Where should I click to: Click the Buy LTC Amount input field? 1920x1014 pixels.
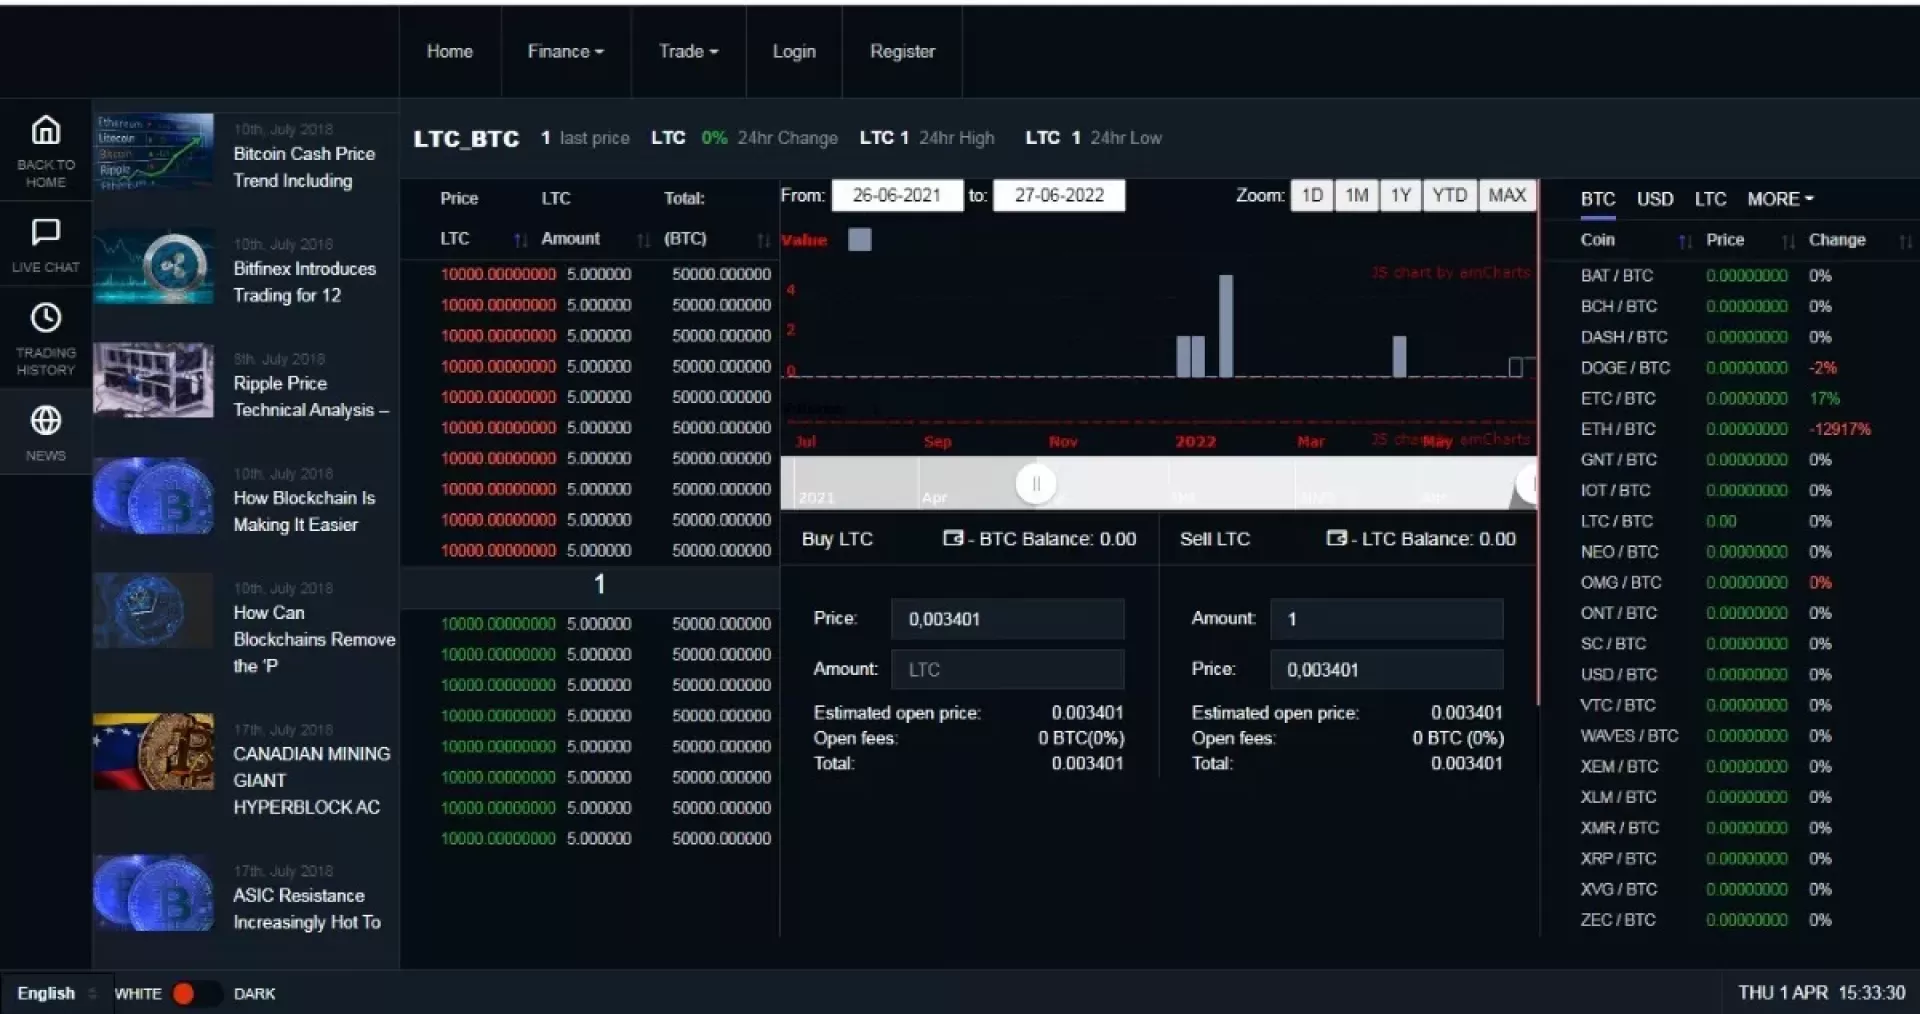tap(1007, 669)
